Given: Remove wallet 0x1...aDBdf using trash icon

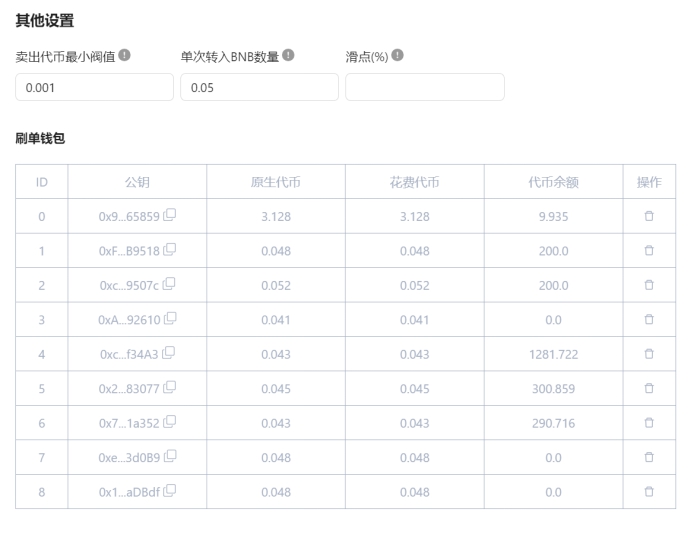Looking at the screenshot, I should pos(648,491).
